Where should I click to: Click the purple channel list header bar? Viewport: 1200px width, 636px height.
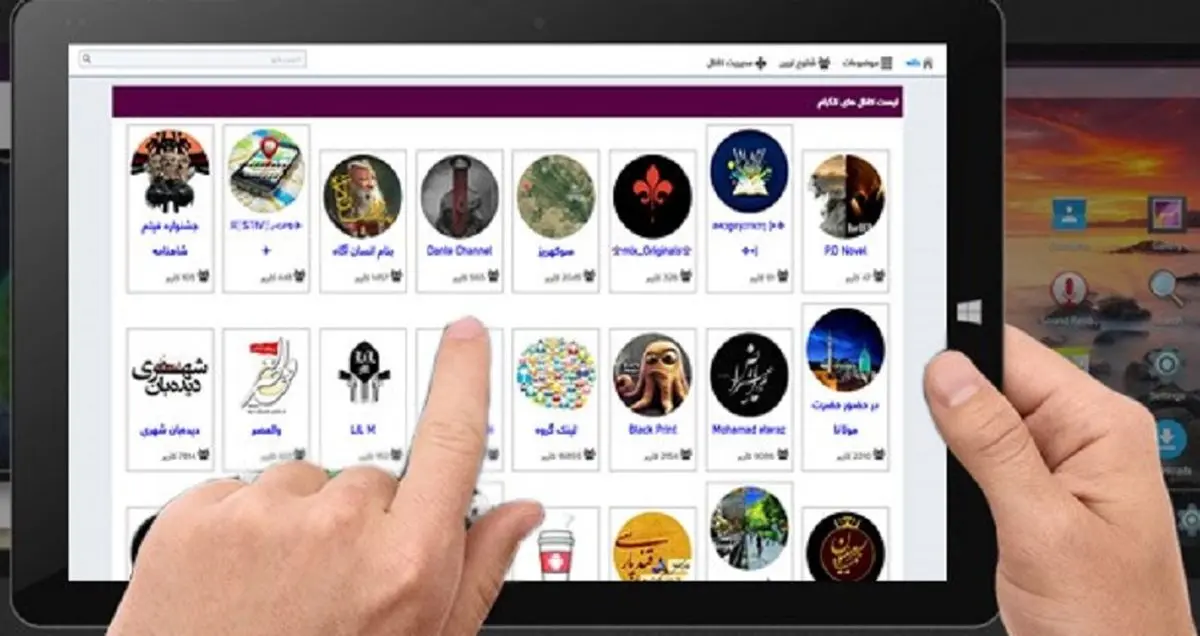pos(507,102)
